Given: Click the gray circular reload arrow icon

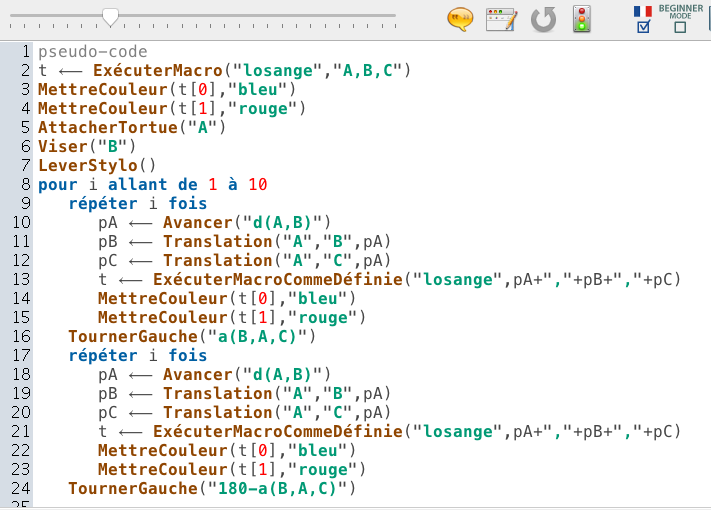Looking at the screenshot, I should click(x=543, y=19).
